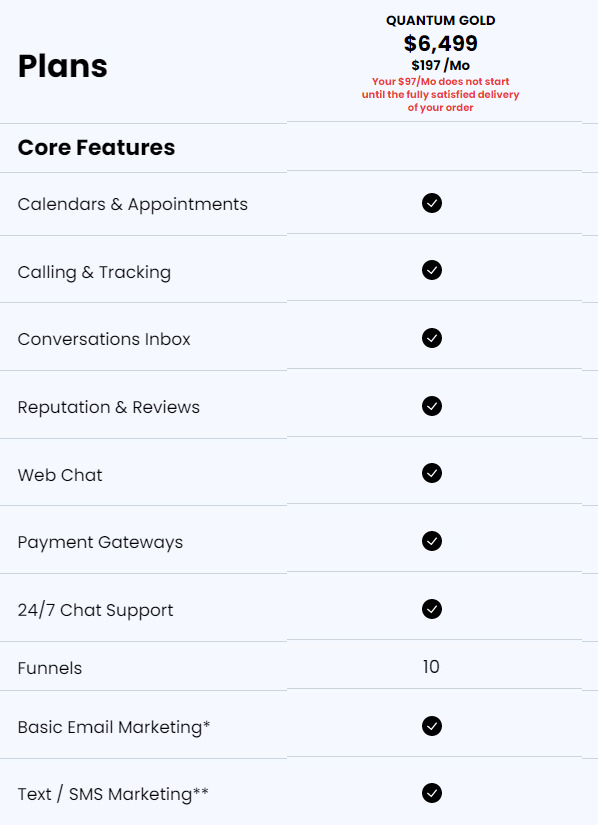The height and width of the screenshot is (825, 598).
Task: Click the Payment Gateways checkmark icon
Action: click(432, 541)
